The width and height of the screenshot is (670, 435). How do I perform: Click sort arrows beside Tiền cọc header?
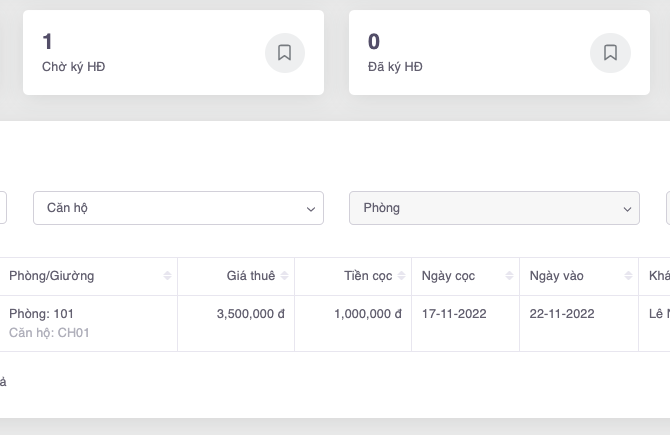(402, 276)
